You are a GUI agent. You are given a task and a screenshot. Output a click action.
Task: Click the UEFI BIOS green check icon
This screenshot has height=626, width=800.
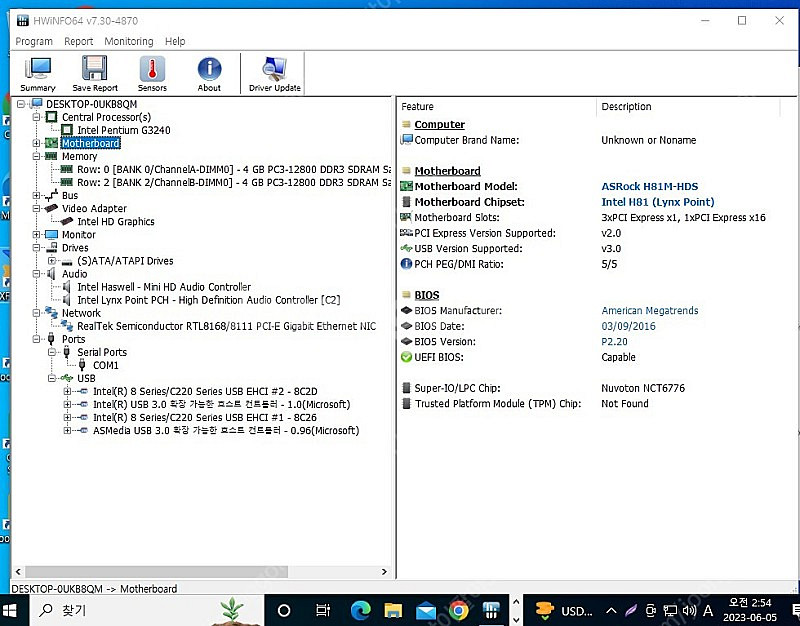[406, 357]
